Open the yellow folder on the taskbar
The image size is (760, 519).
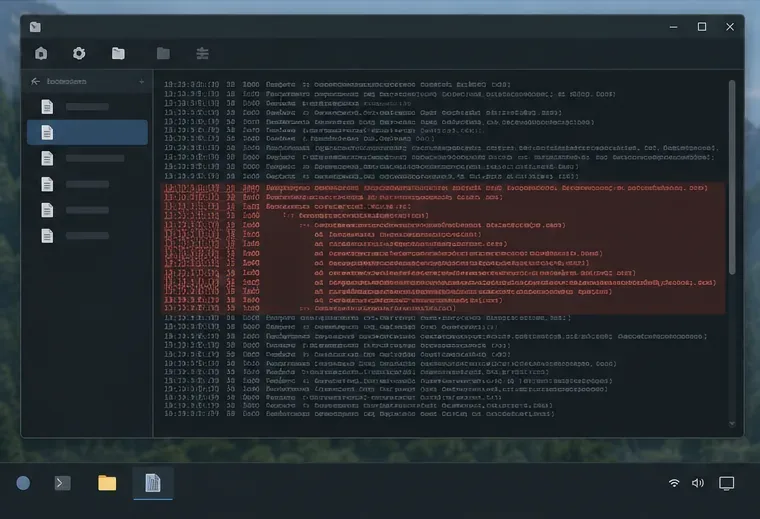point(107,483)
